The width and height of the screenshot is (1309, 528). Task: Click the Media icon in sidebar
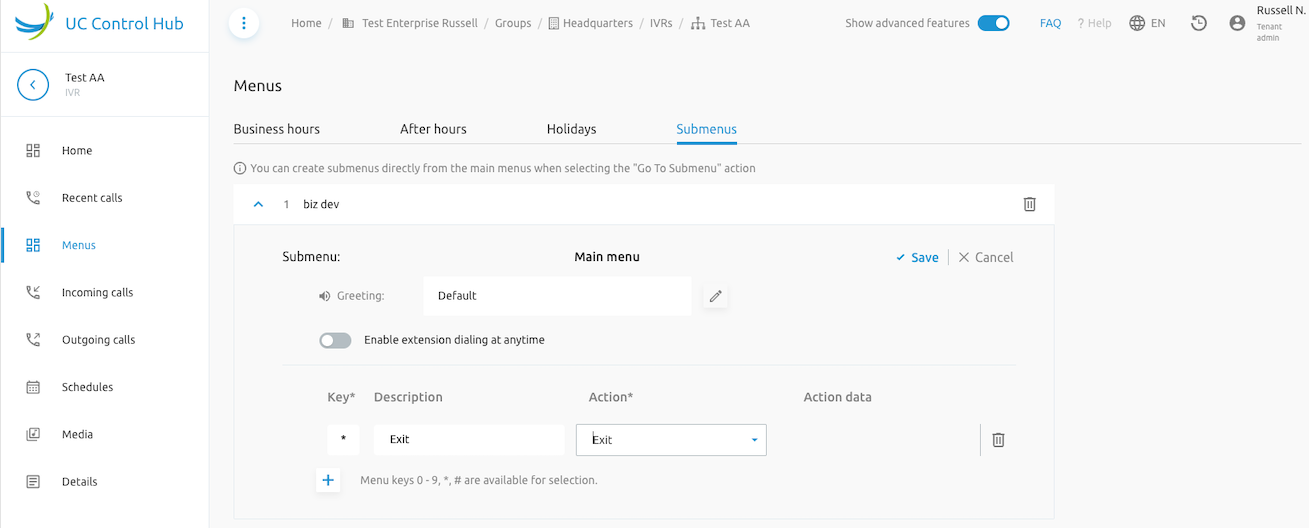[x=33, y=434]
